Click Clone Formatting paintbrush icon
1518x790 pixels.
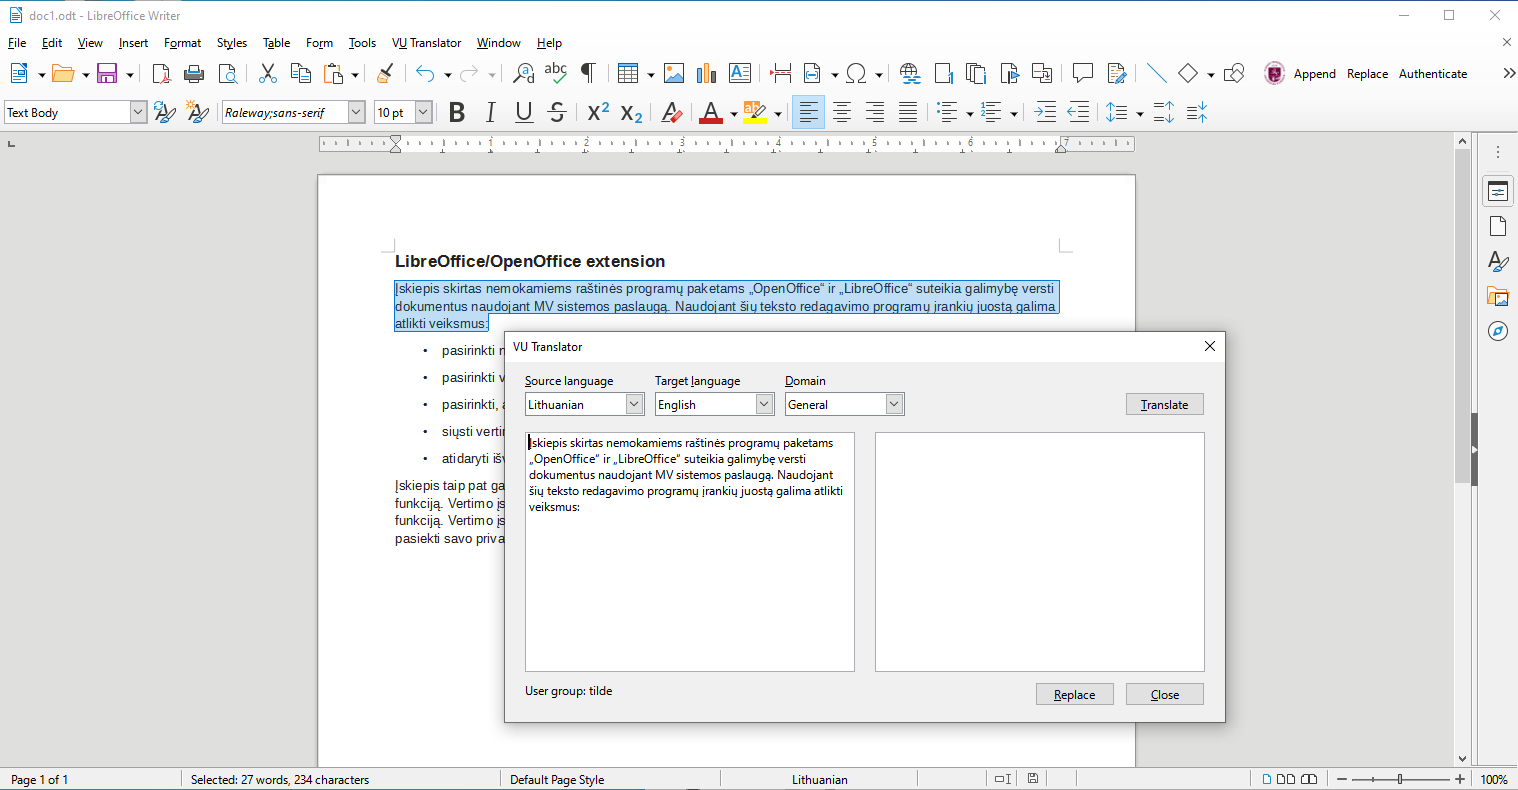[385, 73]
